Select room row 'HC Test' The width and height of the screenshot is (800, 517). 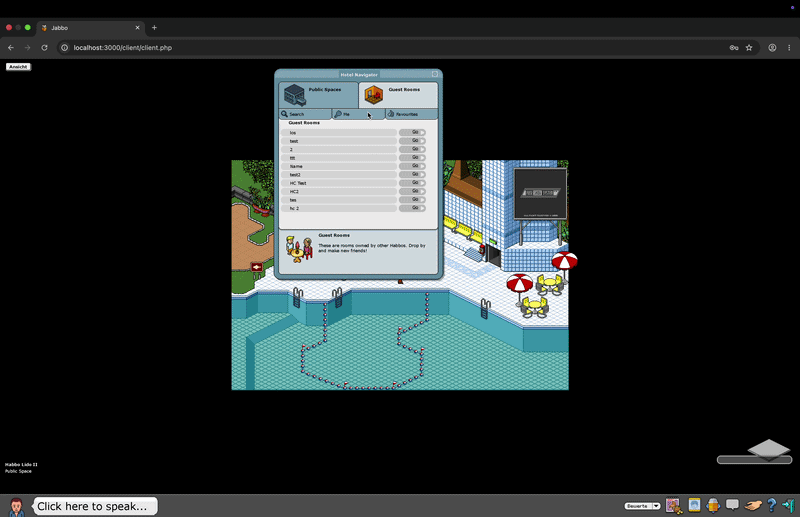point(339,183)
